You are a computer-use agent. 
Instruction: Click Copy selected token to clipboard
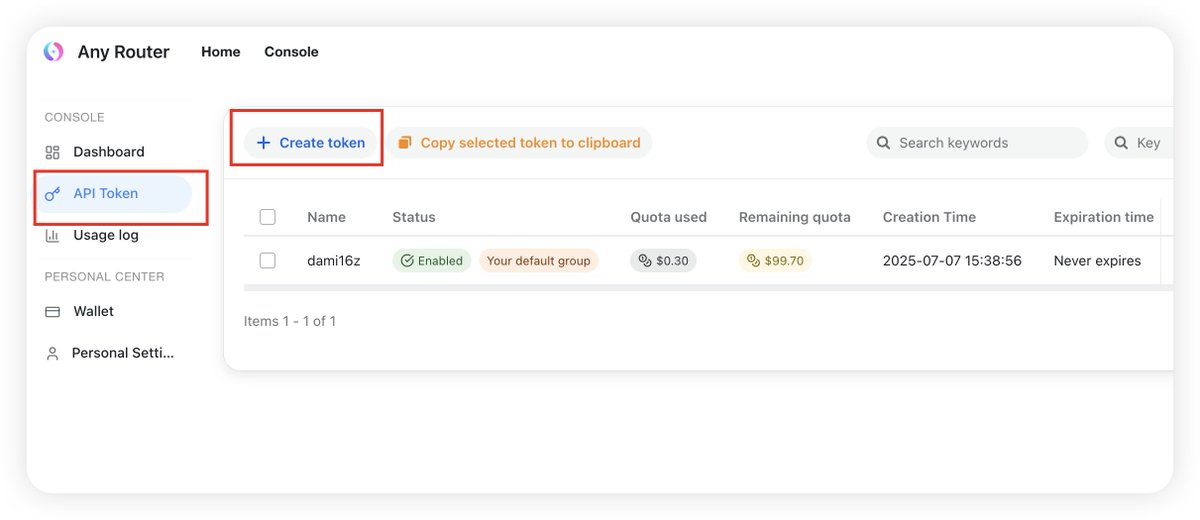click(x=530, y=143)
